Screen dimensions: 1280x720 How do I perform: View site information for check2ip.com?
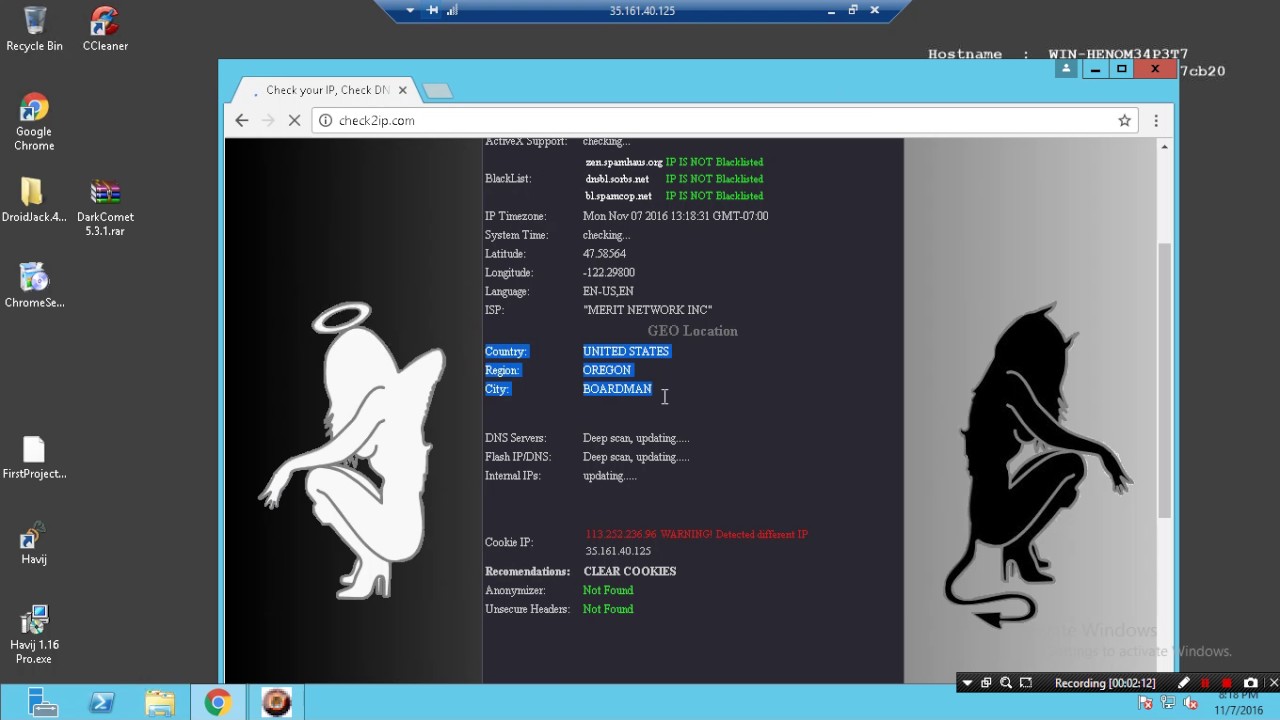tap(325, 120)
